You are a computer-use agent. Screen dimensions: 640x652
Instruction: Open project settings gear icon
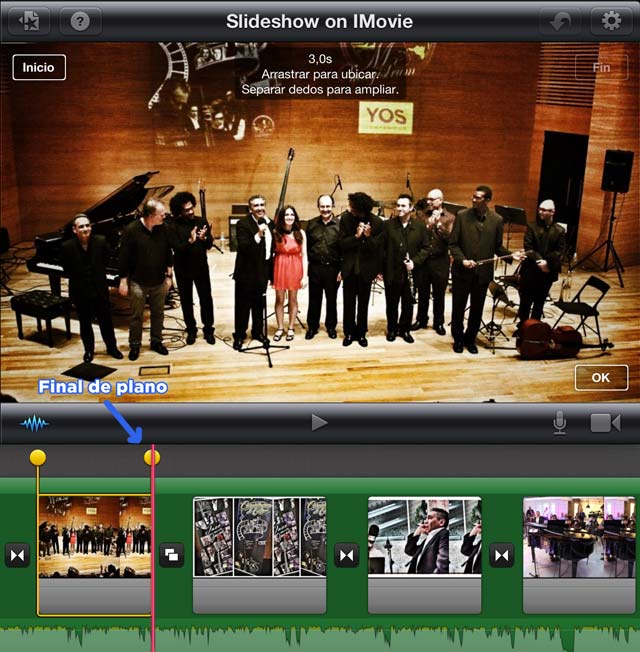(611, 21)
